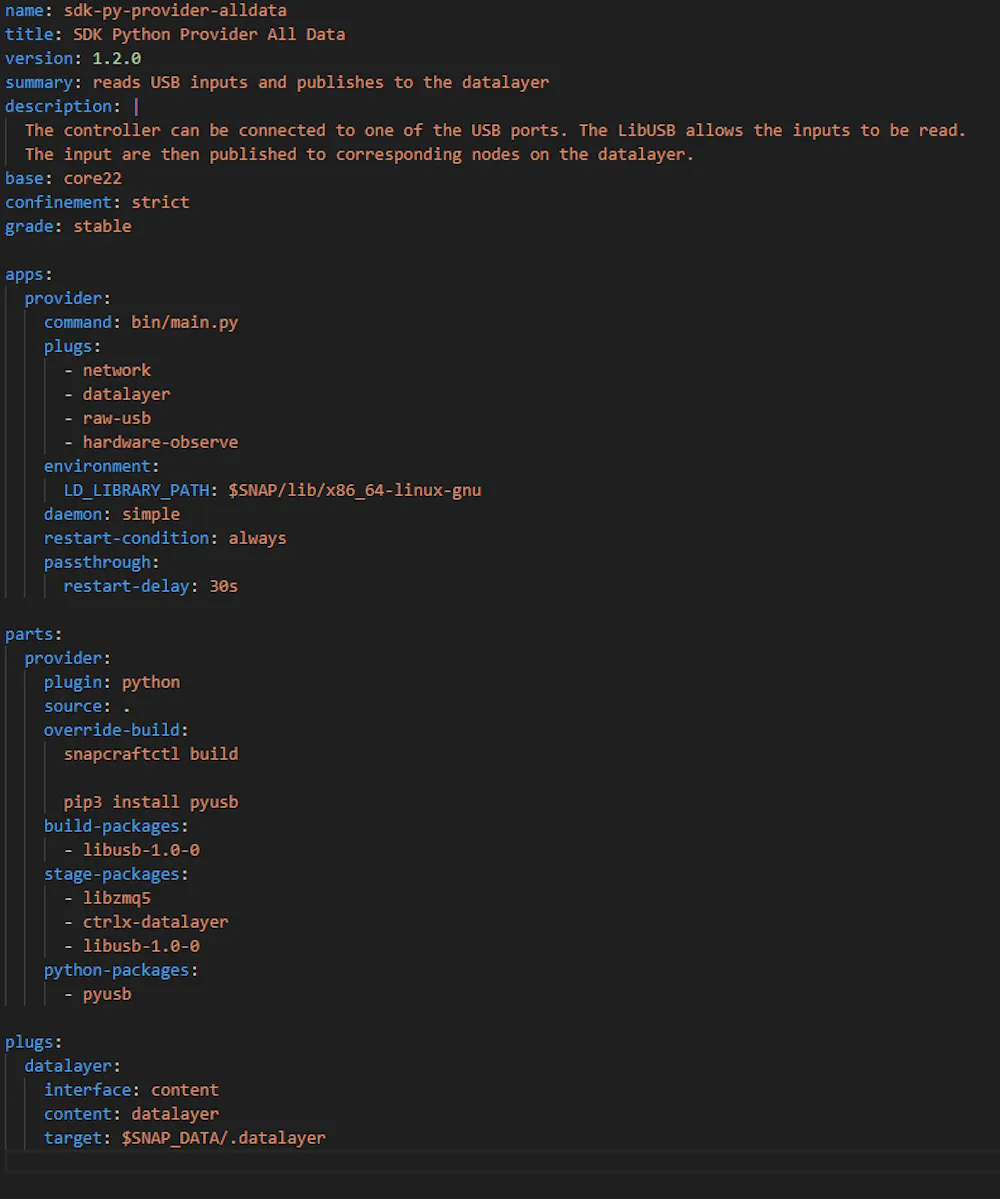Click the title value 'SDK Python Provider All Data'
Screen dimensions: 1000x1199
209,34
